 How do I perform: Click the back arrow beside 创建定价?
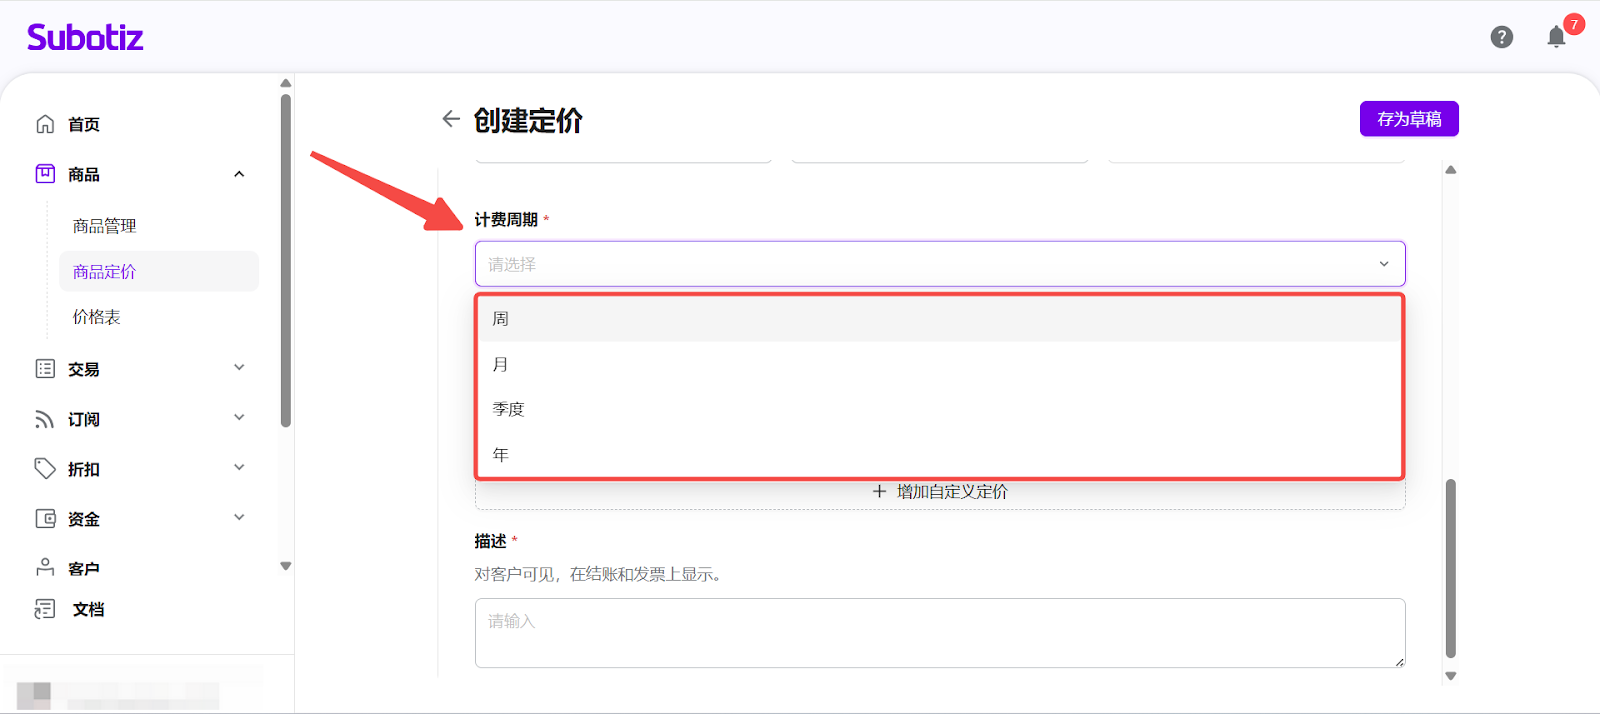point(451,119)
